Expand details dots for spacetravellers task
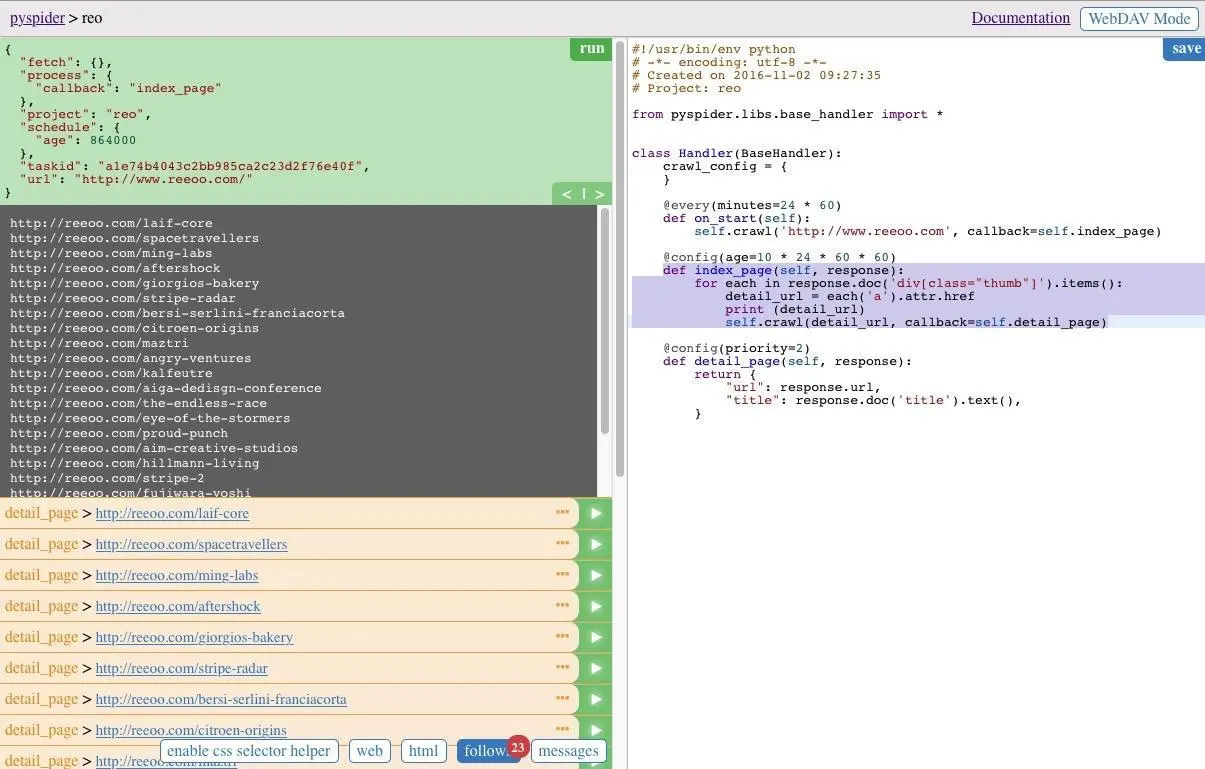 coord(562,543)
